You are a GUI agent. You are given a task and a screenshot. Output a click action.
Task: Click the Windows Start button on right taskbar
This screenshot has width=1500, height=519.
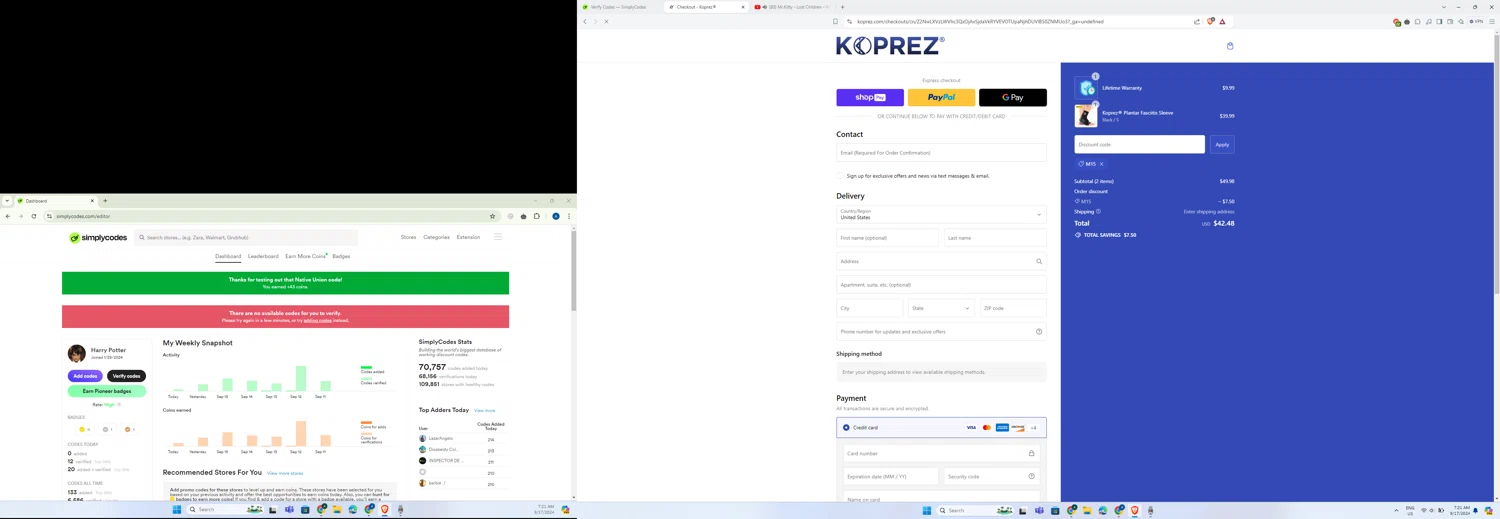pos(927,510)
